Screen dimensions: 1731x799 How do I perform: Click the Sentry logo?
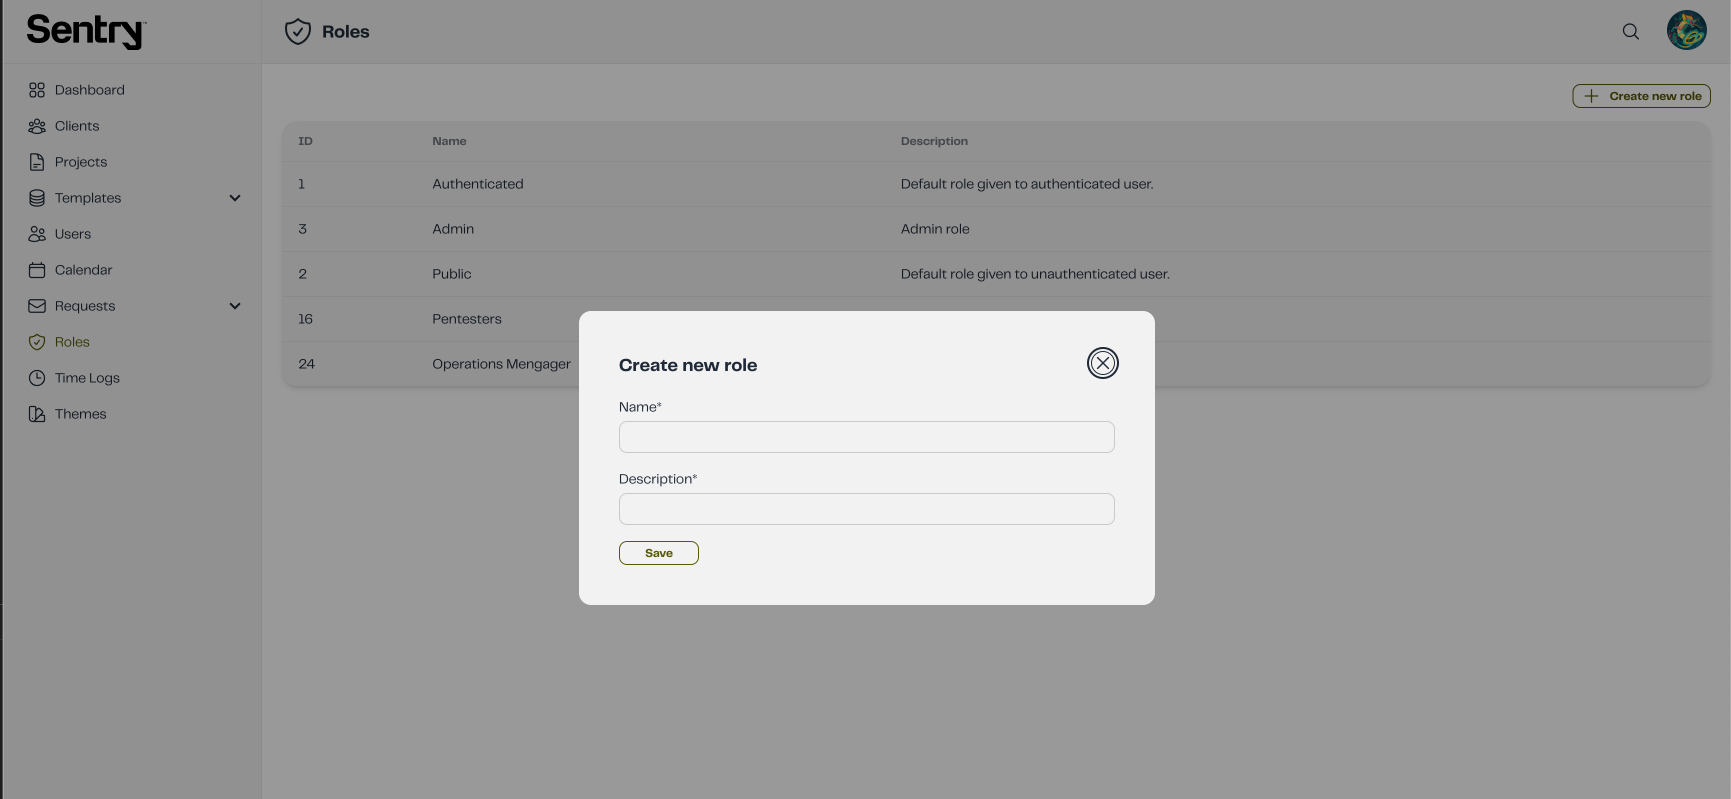[86, 31]
